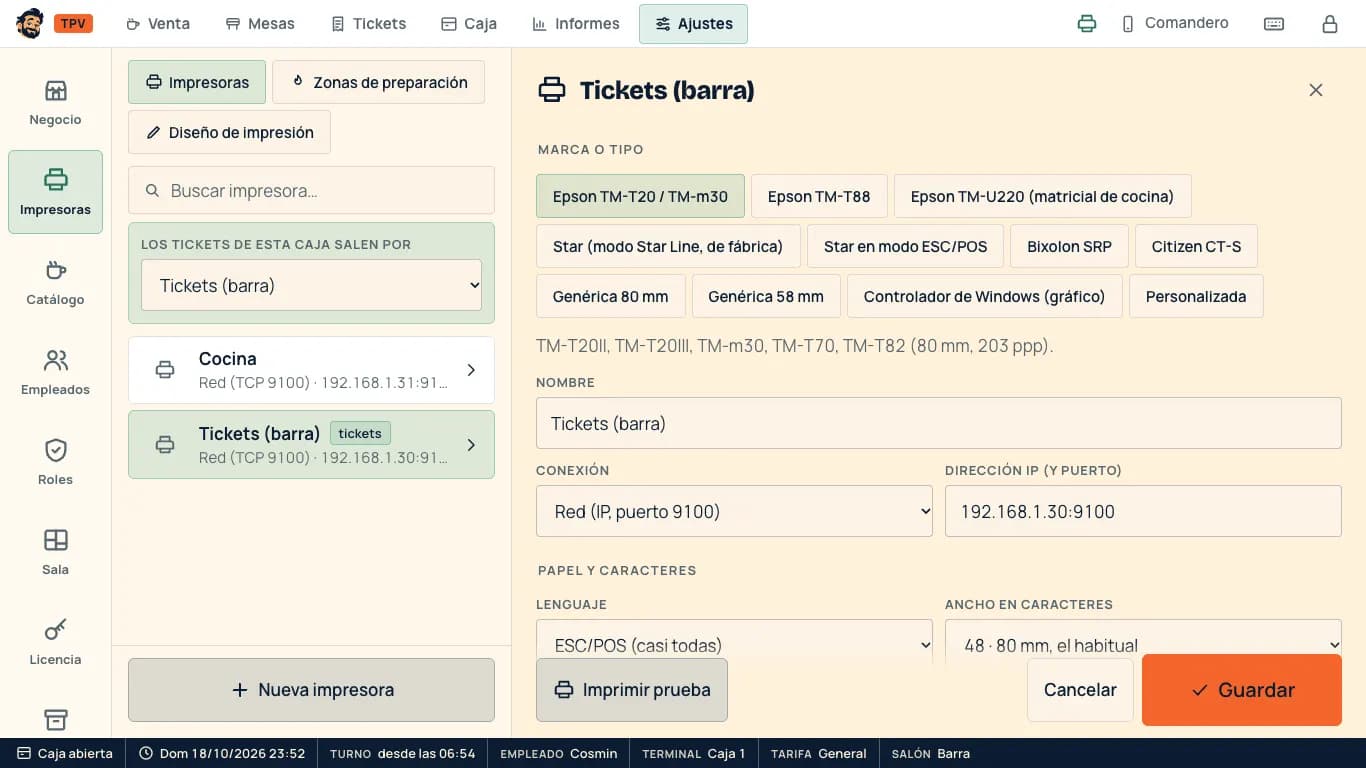This screenshot has height=768, width=1366.
Task: Add a Nueva impresora
Action: click(x=311, y=690)
